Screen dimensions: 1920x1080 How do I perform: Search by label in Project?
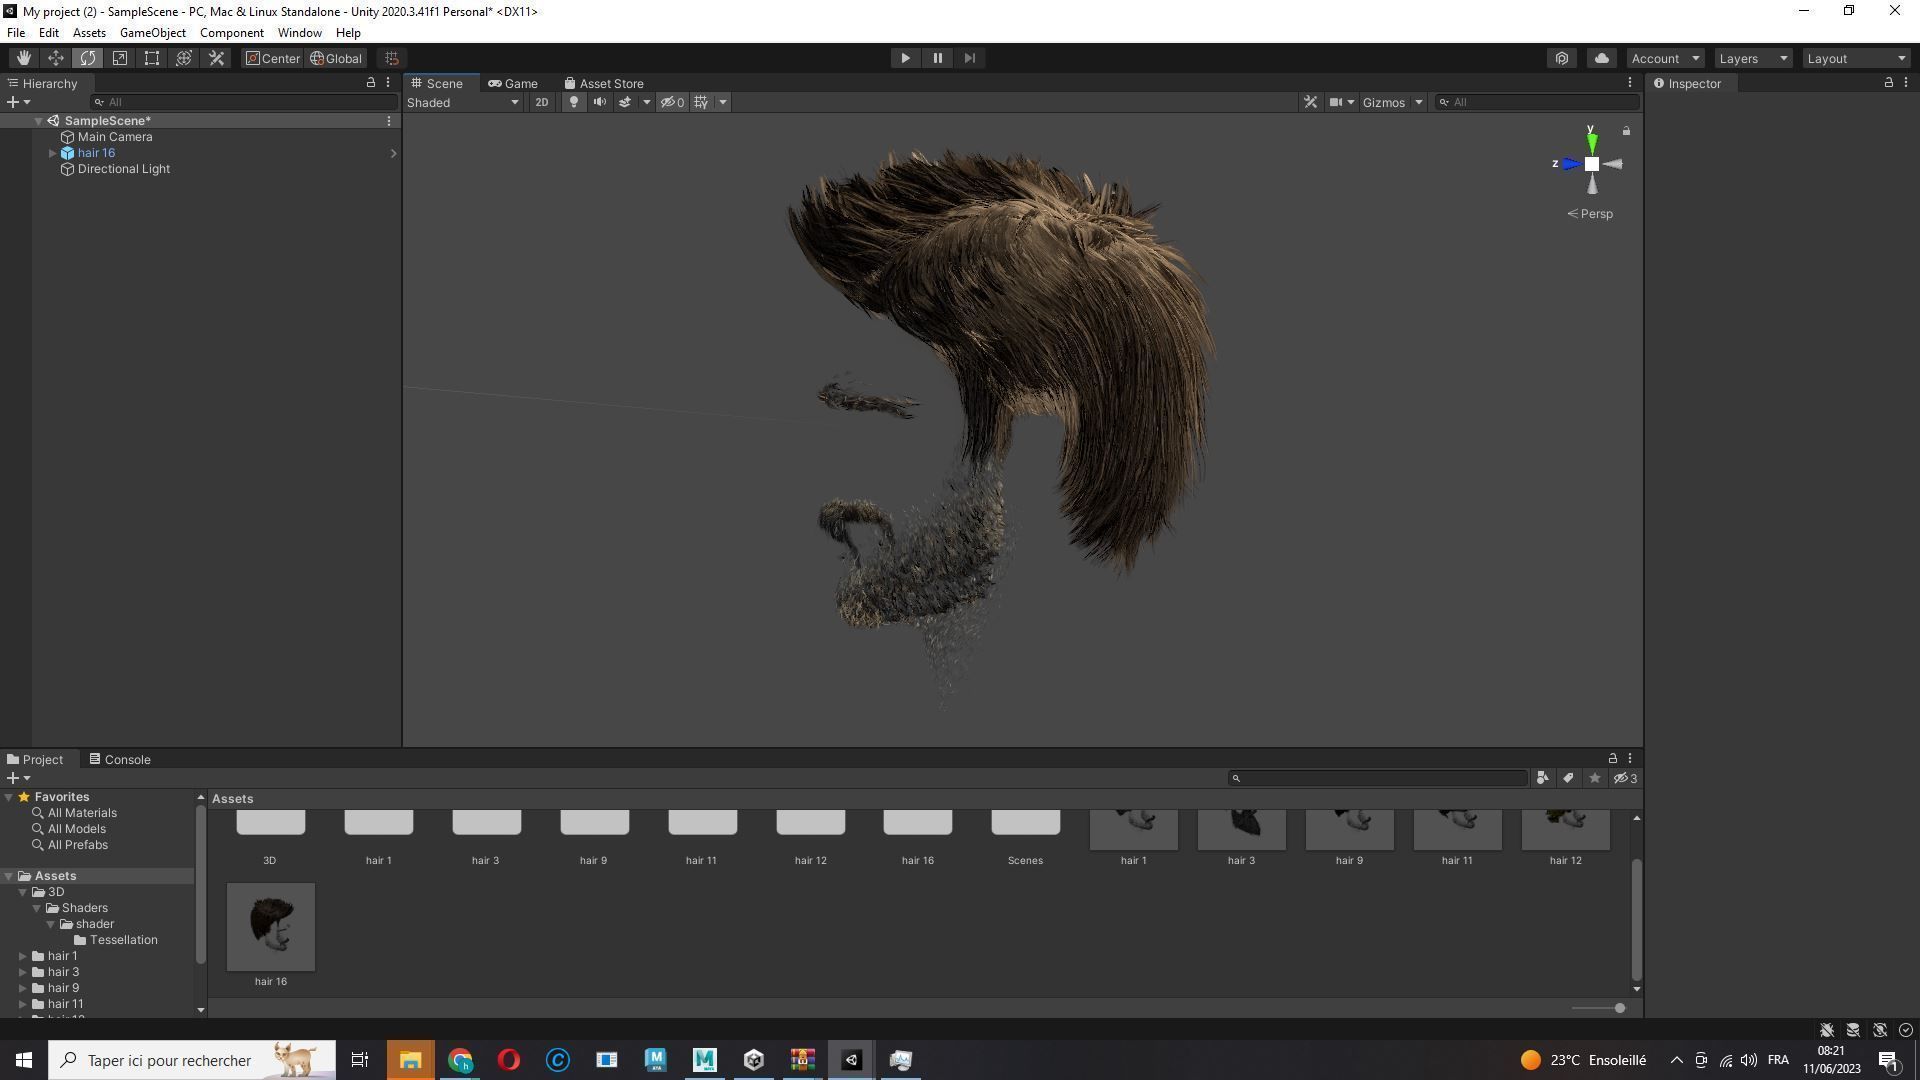1568,778
